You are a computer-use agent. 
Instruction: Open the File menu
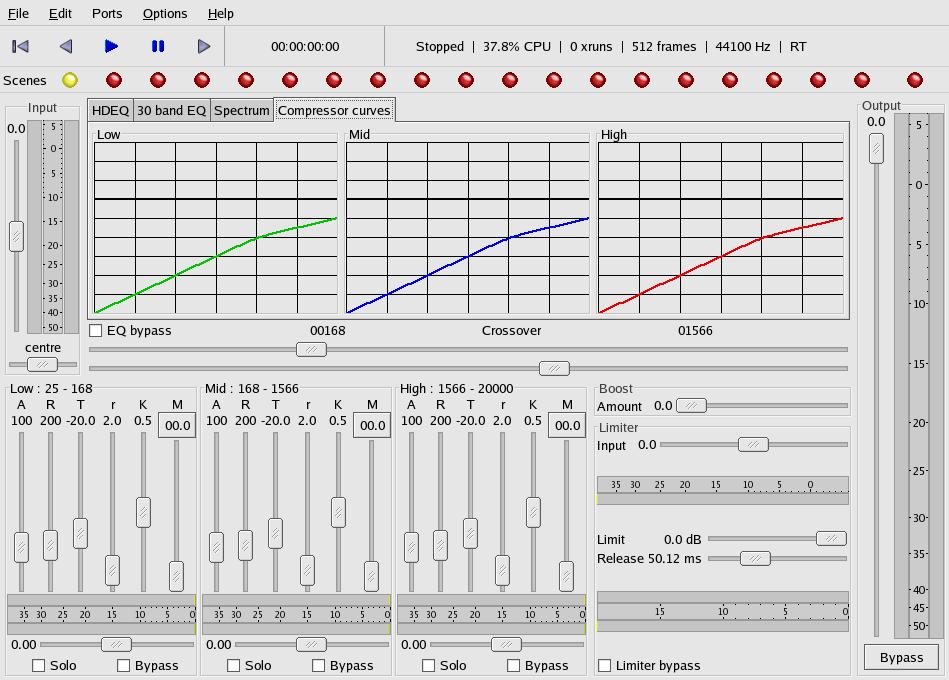click(x=18, y=13)
